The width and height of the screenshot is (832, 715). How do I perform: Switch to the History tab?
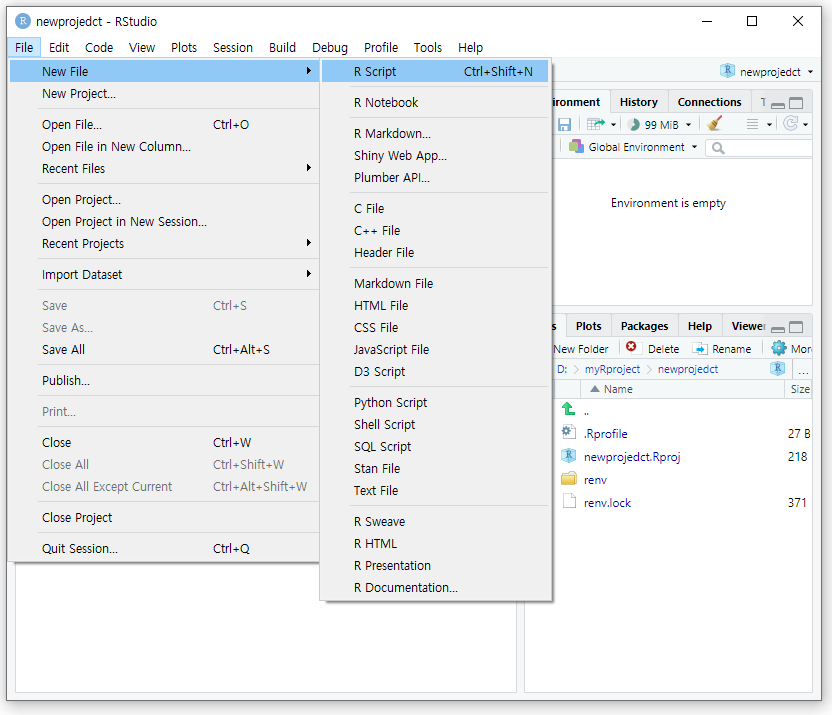click(638, 102)
